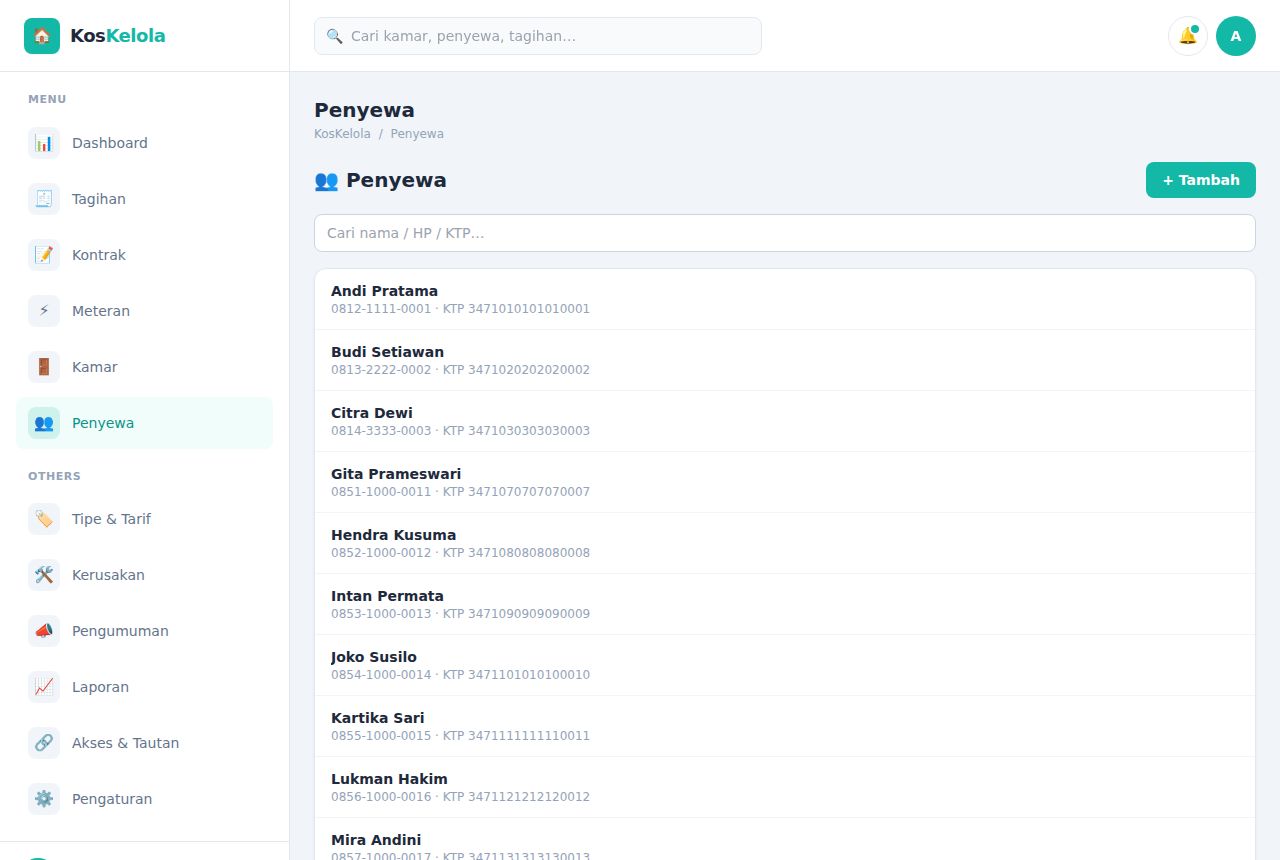
Task: Click the Pengumuman megaphone icon
Action: pos(44,631)
